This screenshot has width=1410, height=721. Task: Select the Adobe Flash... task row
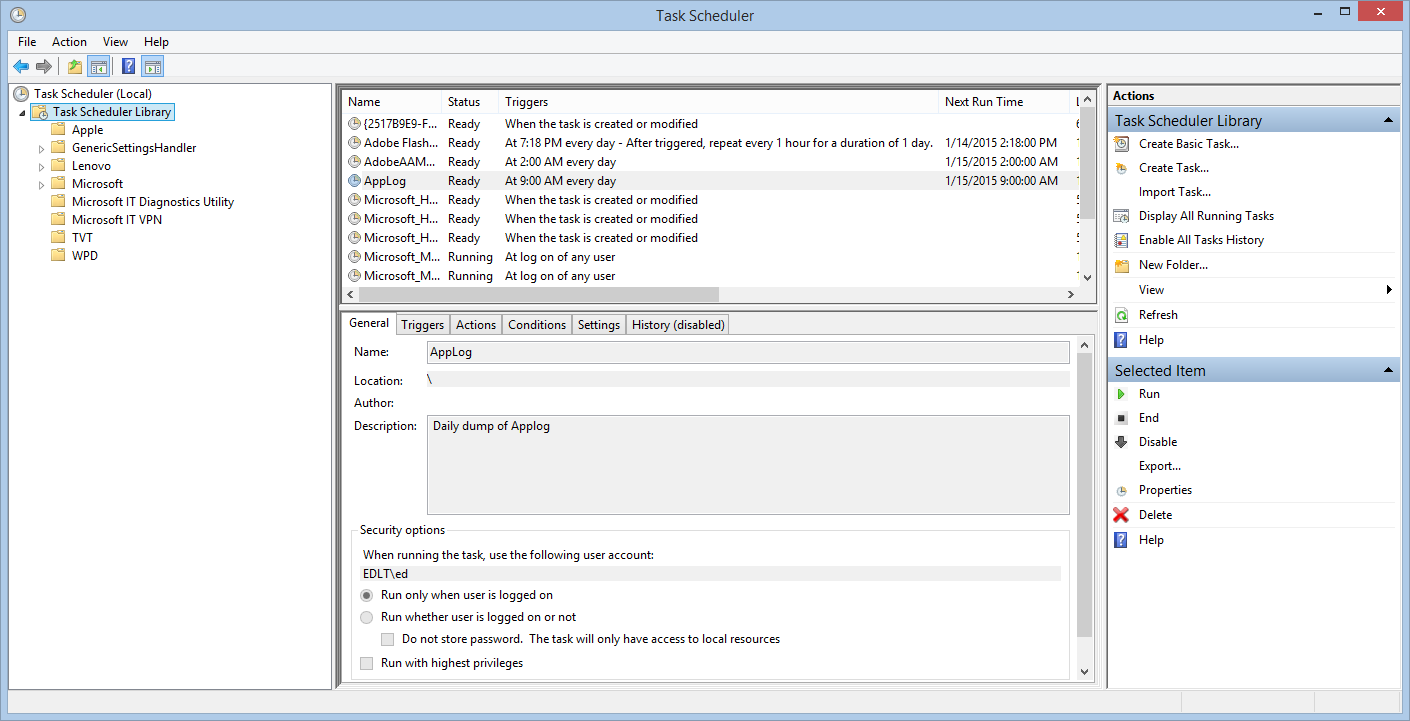point(711,143)
